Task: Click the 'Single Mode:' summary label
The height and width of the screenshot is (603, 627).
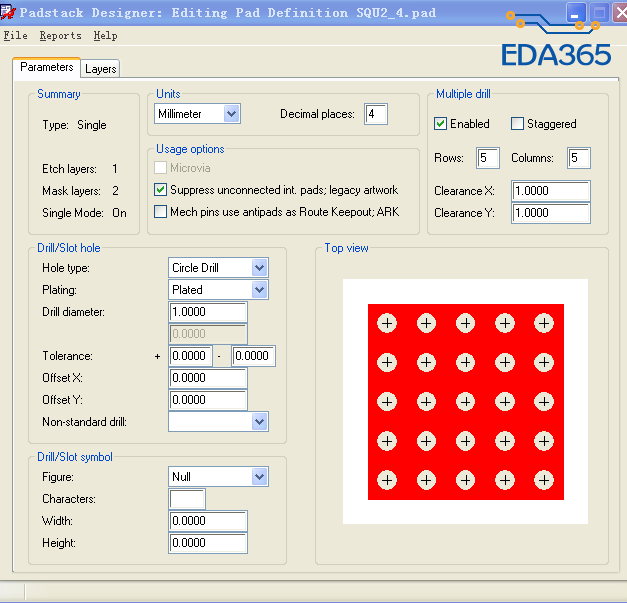Action: click(x=73, y=213)
